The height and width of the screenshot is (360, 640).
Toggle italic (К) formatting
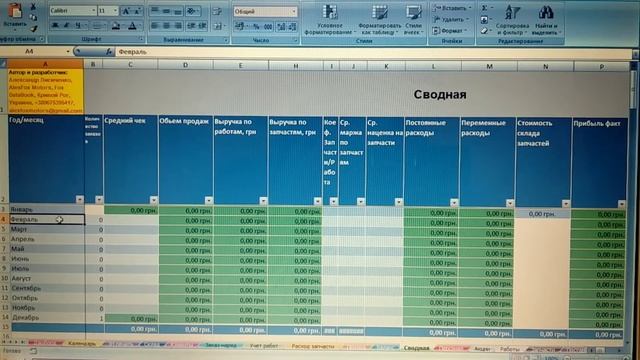tap(66, 25)
